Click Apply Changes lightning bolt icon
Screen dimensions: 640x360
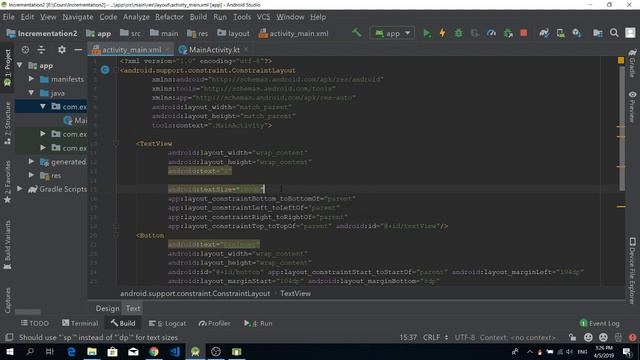(x=442, y=33)
